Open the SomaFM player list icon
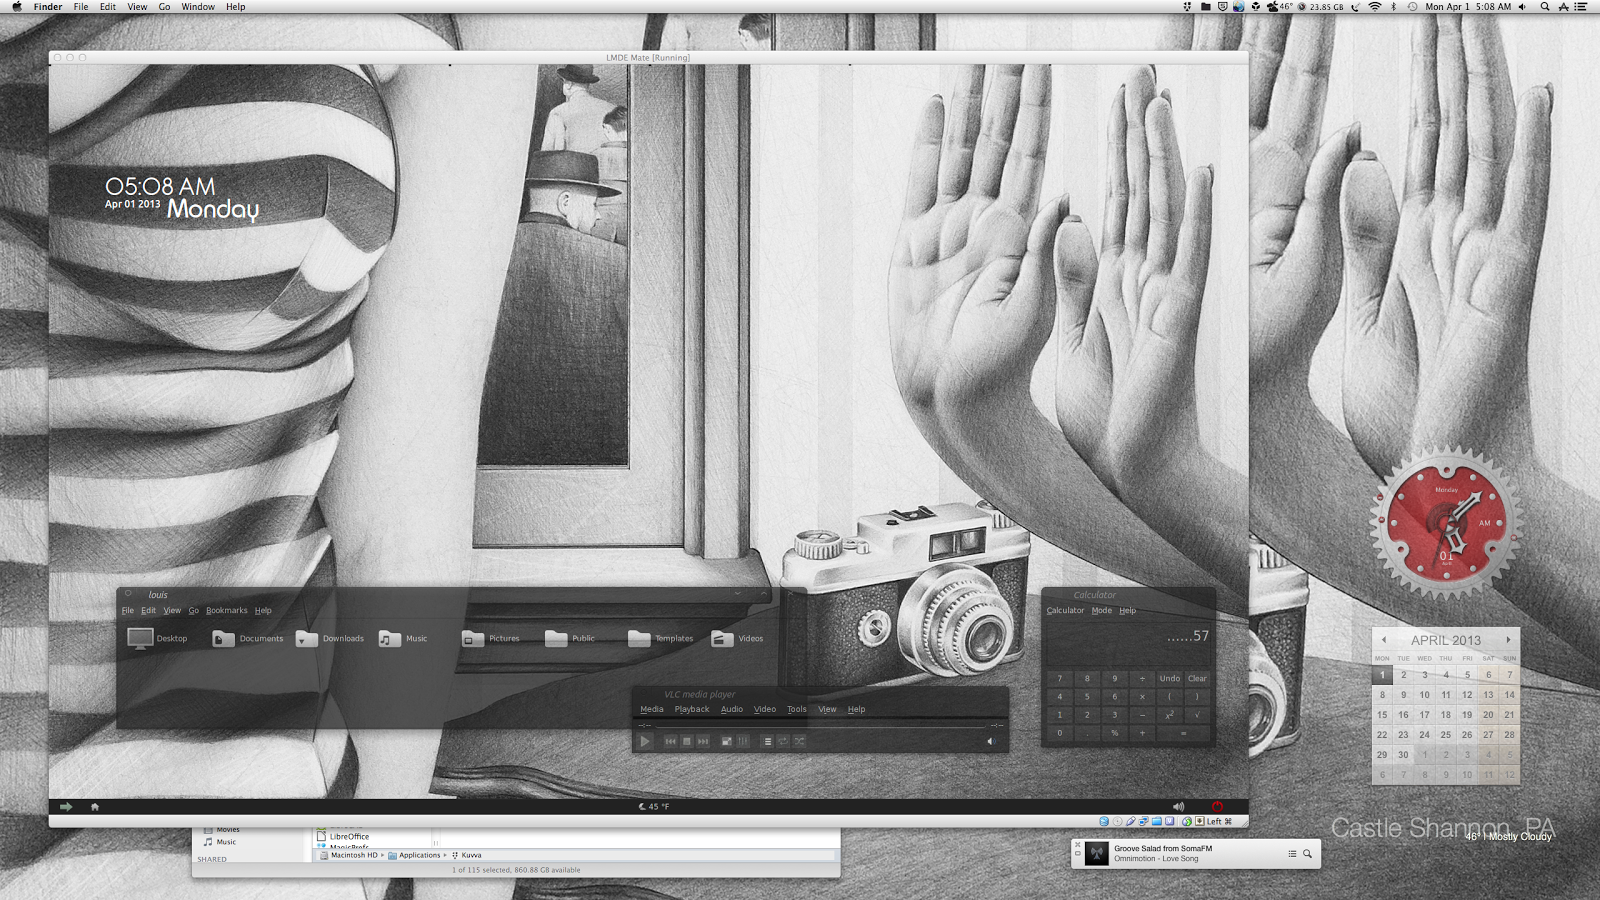This screenshot has height=900, width=1600. pyautogui.click(x=1292, y=853)
